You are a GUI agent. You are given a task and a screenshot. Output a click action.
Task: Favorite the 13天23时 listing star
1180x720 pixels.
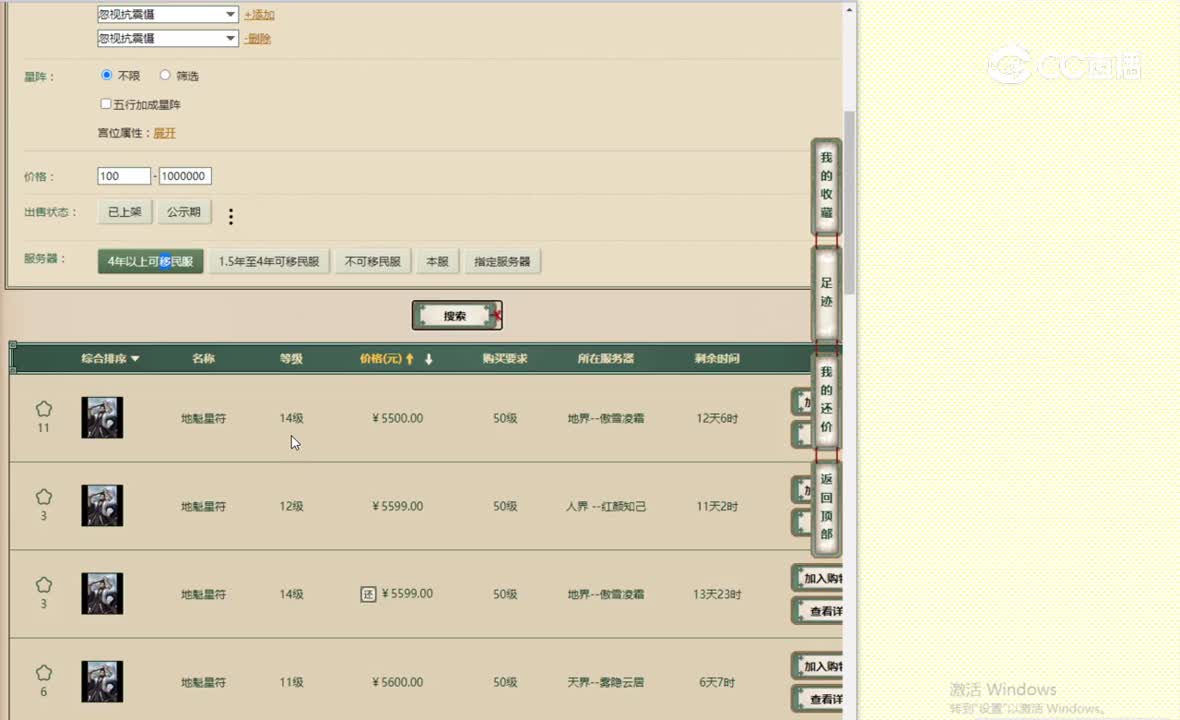click(44, 585)
